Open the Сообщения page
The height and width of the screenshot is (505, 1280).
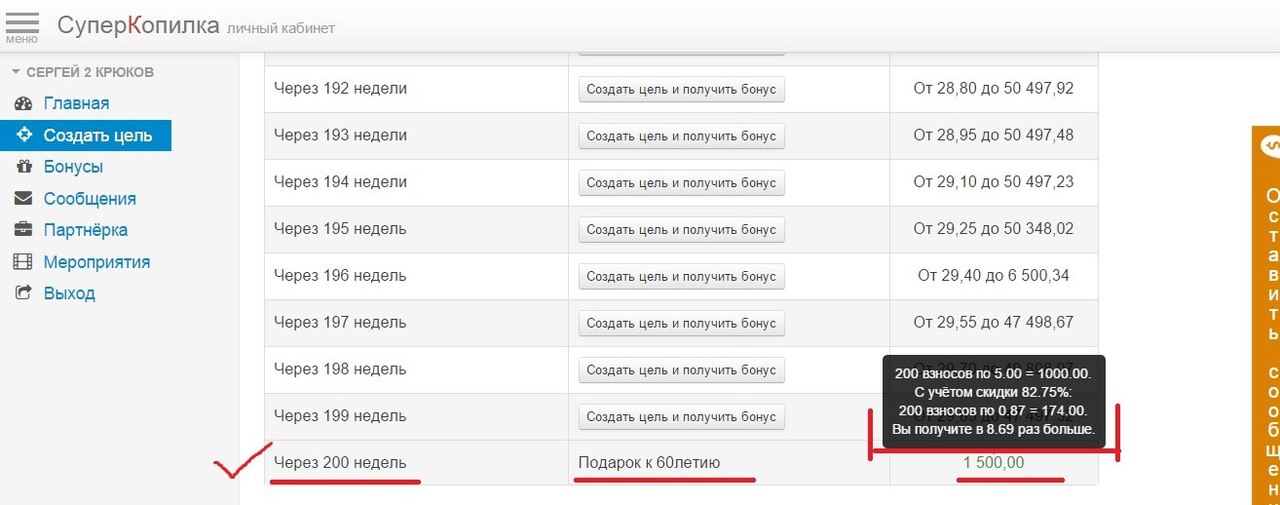tap(89, 199)
